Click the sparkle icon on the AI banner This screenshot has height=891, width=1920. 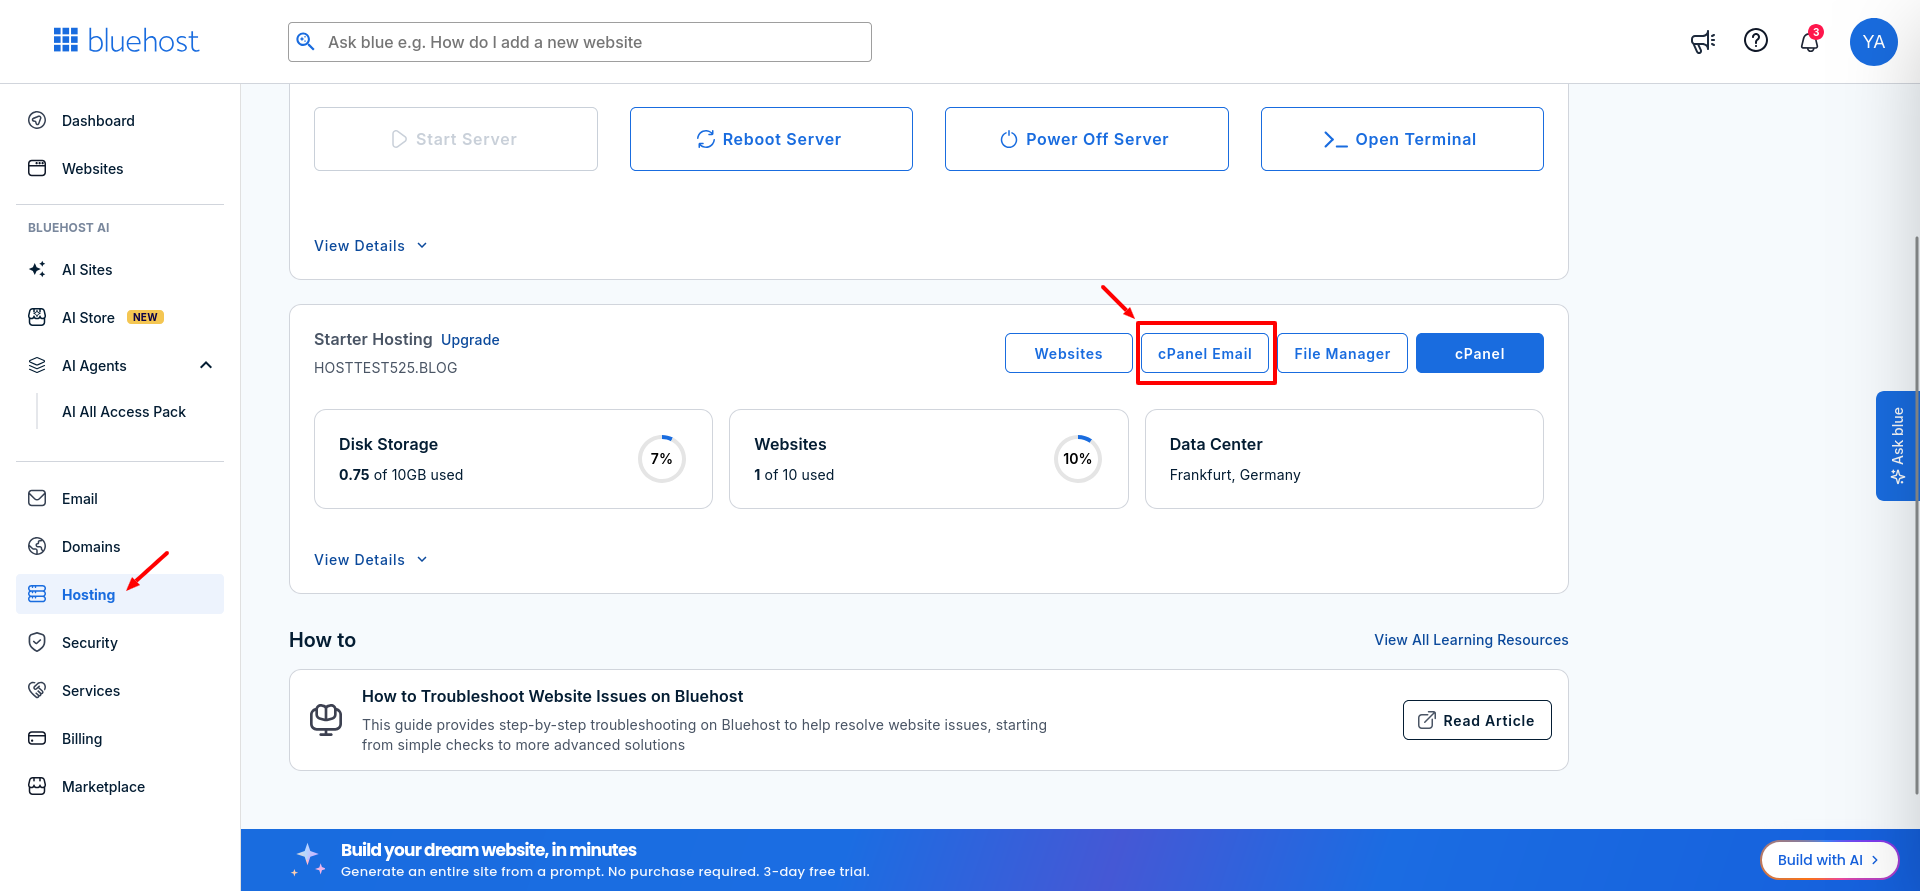coord(308,859)
